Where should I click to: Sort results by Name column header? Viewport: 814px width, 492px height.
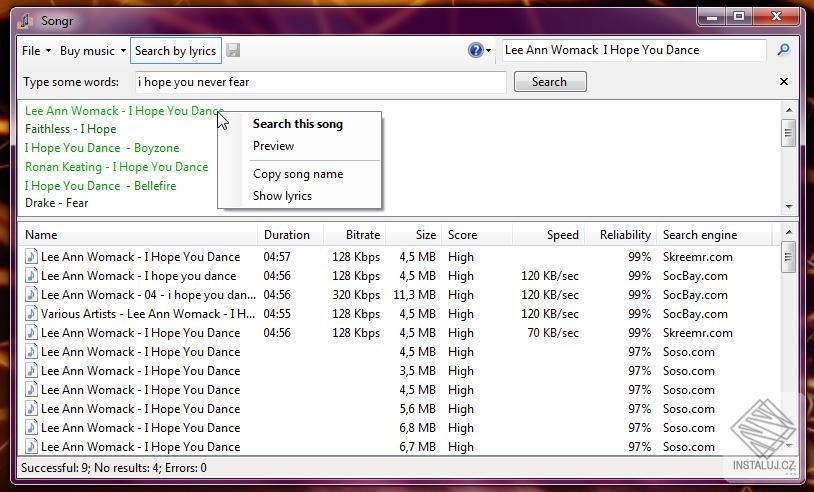(x=138, y=235)
